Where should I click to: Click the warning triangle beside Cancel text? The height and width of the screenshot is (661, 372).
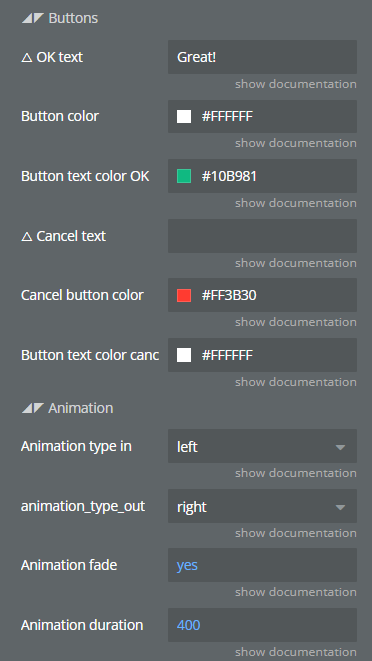(27, 236)
